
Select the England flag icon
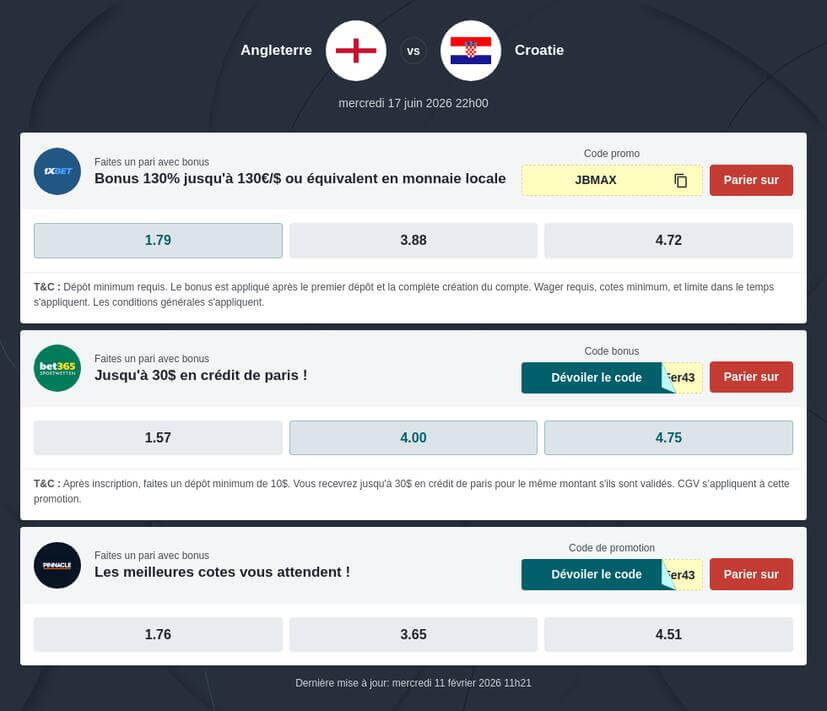355,50
